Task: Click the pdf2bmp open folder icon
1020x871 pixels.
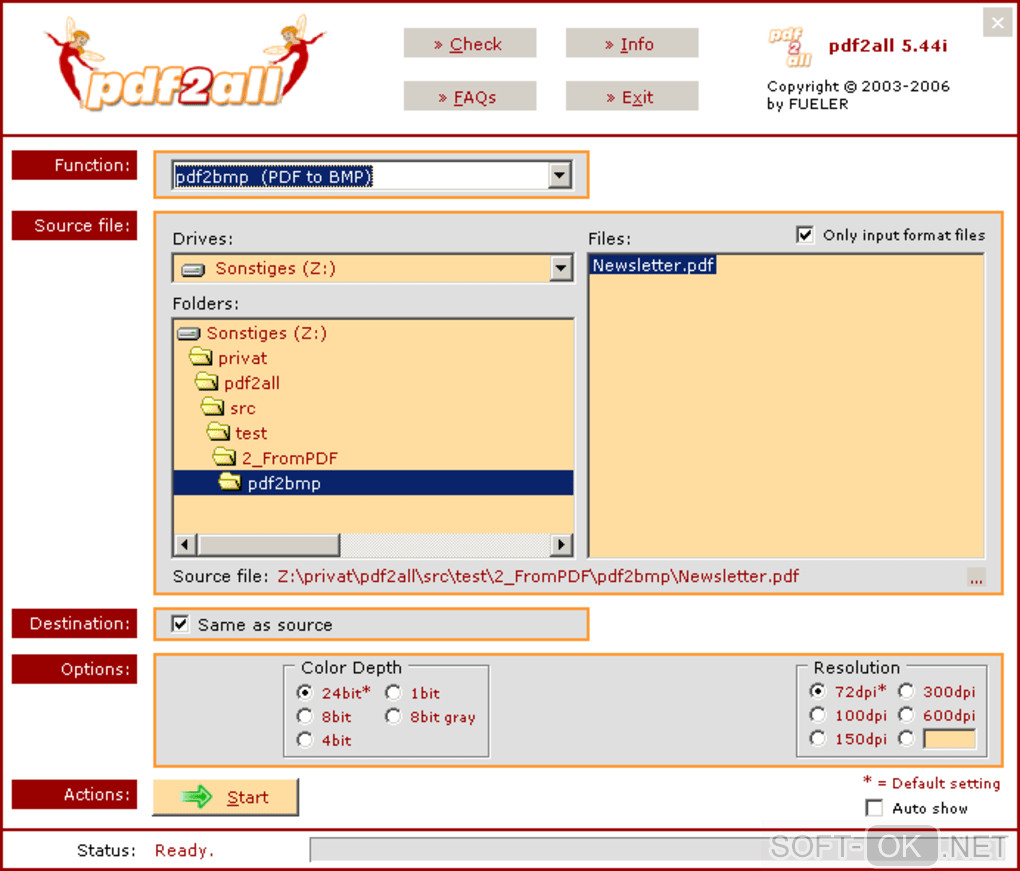Action: (x=230, y=481)
